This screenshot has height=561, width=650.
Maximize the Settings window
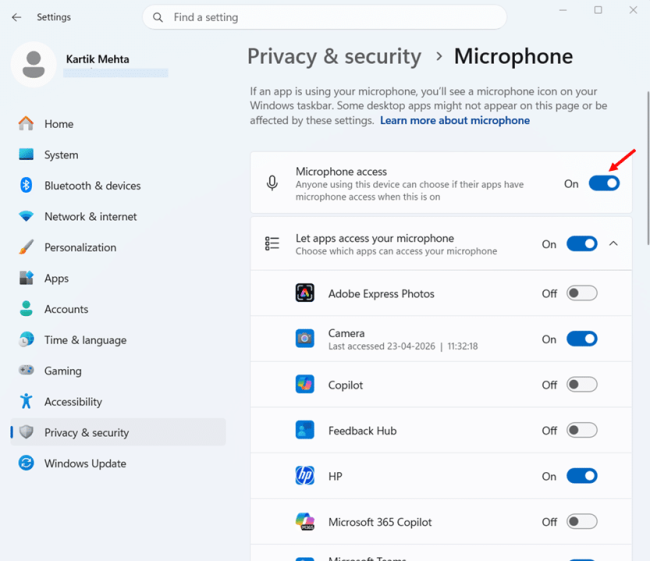click(x=598, y=10)
